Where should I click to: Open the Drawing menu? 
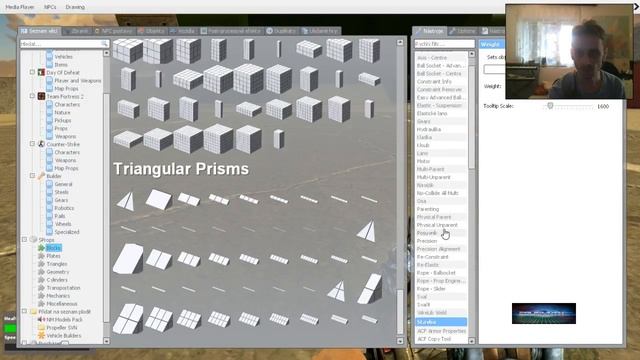[x=75, y=7]
